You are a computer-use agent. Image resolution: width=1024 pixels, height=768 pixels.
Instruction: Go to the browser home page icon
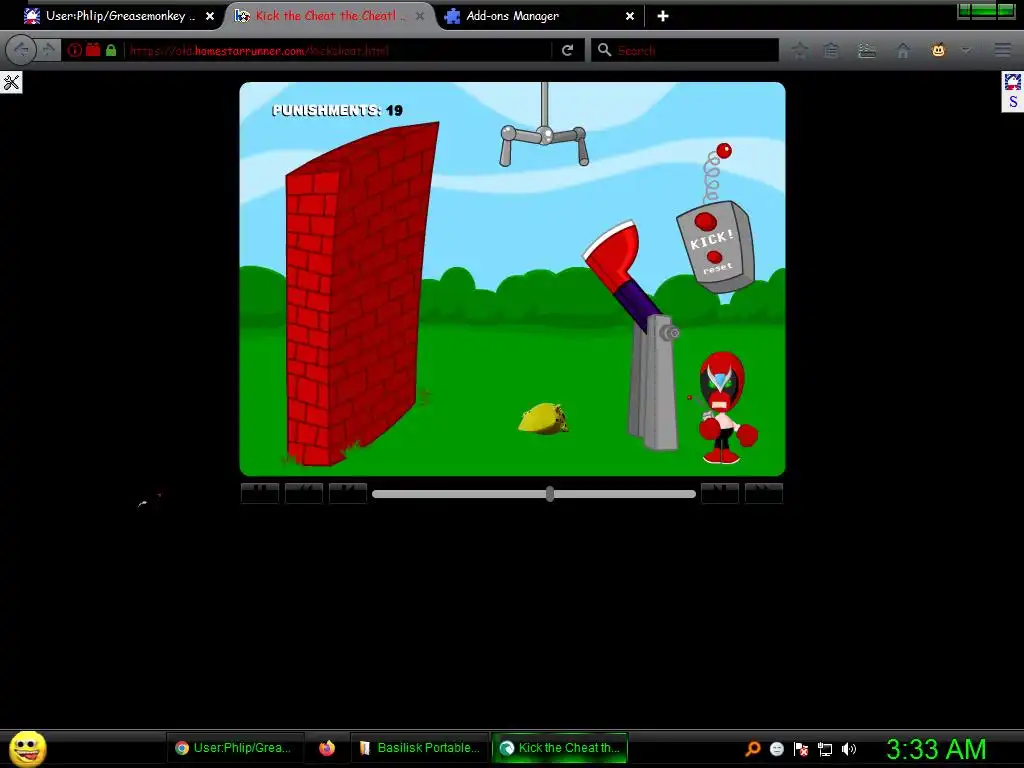point(903,50)
